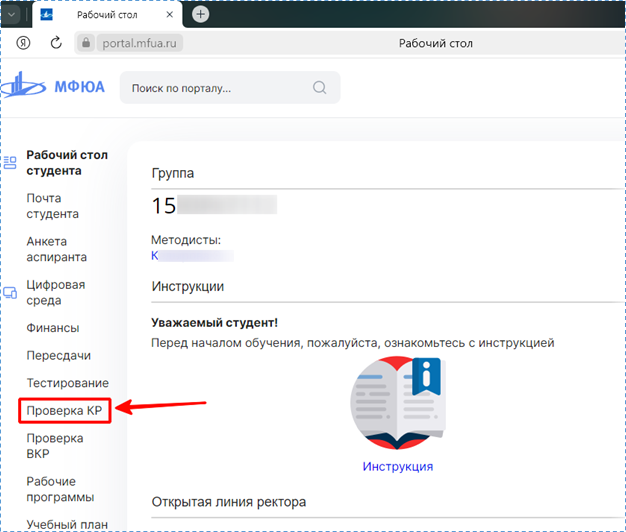Click the Инструкции section heading
This screenshot has height=532, width=626.
188,287
